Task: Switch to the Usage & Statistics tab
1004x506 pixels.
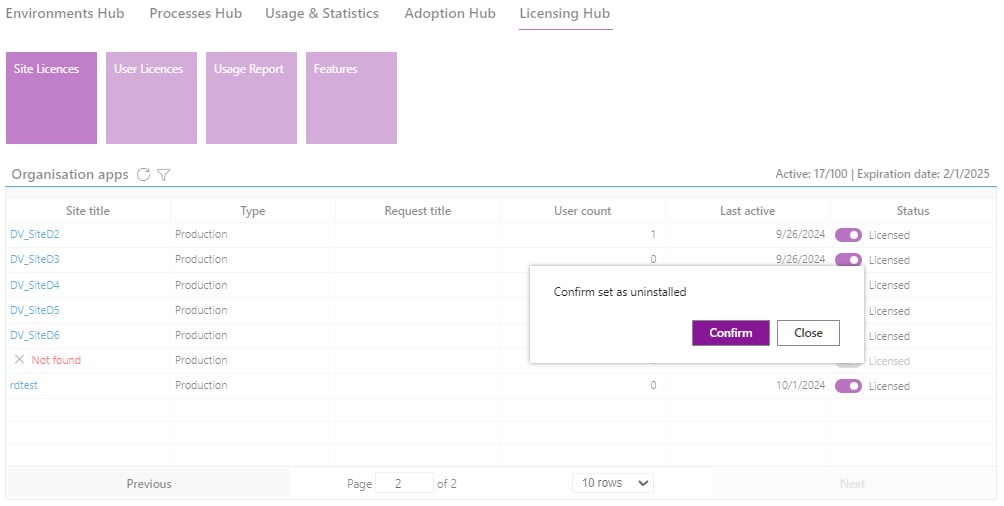Action: [322, 13]
